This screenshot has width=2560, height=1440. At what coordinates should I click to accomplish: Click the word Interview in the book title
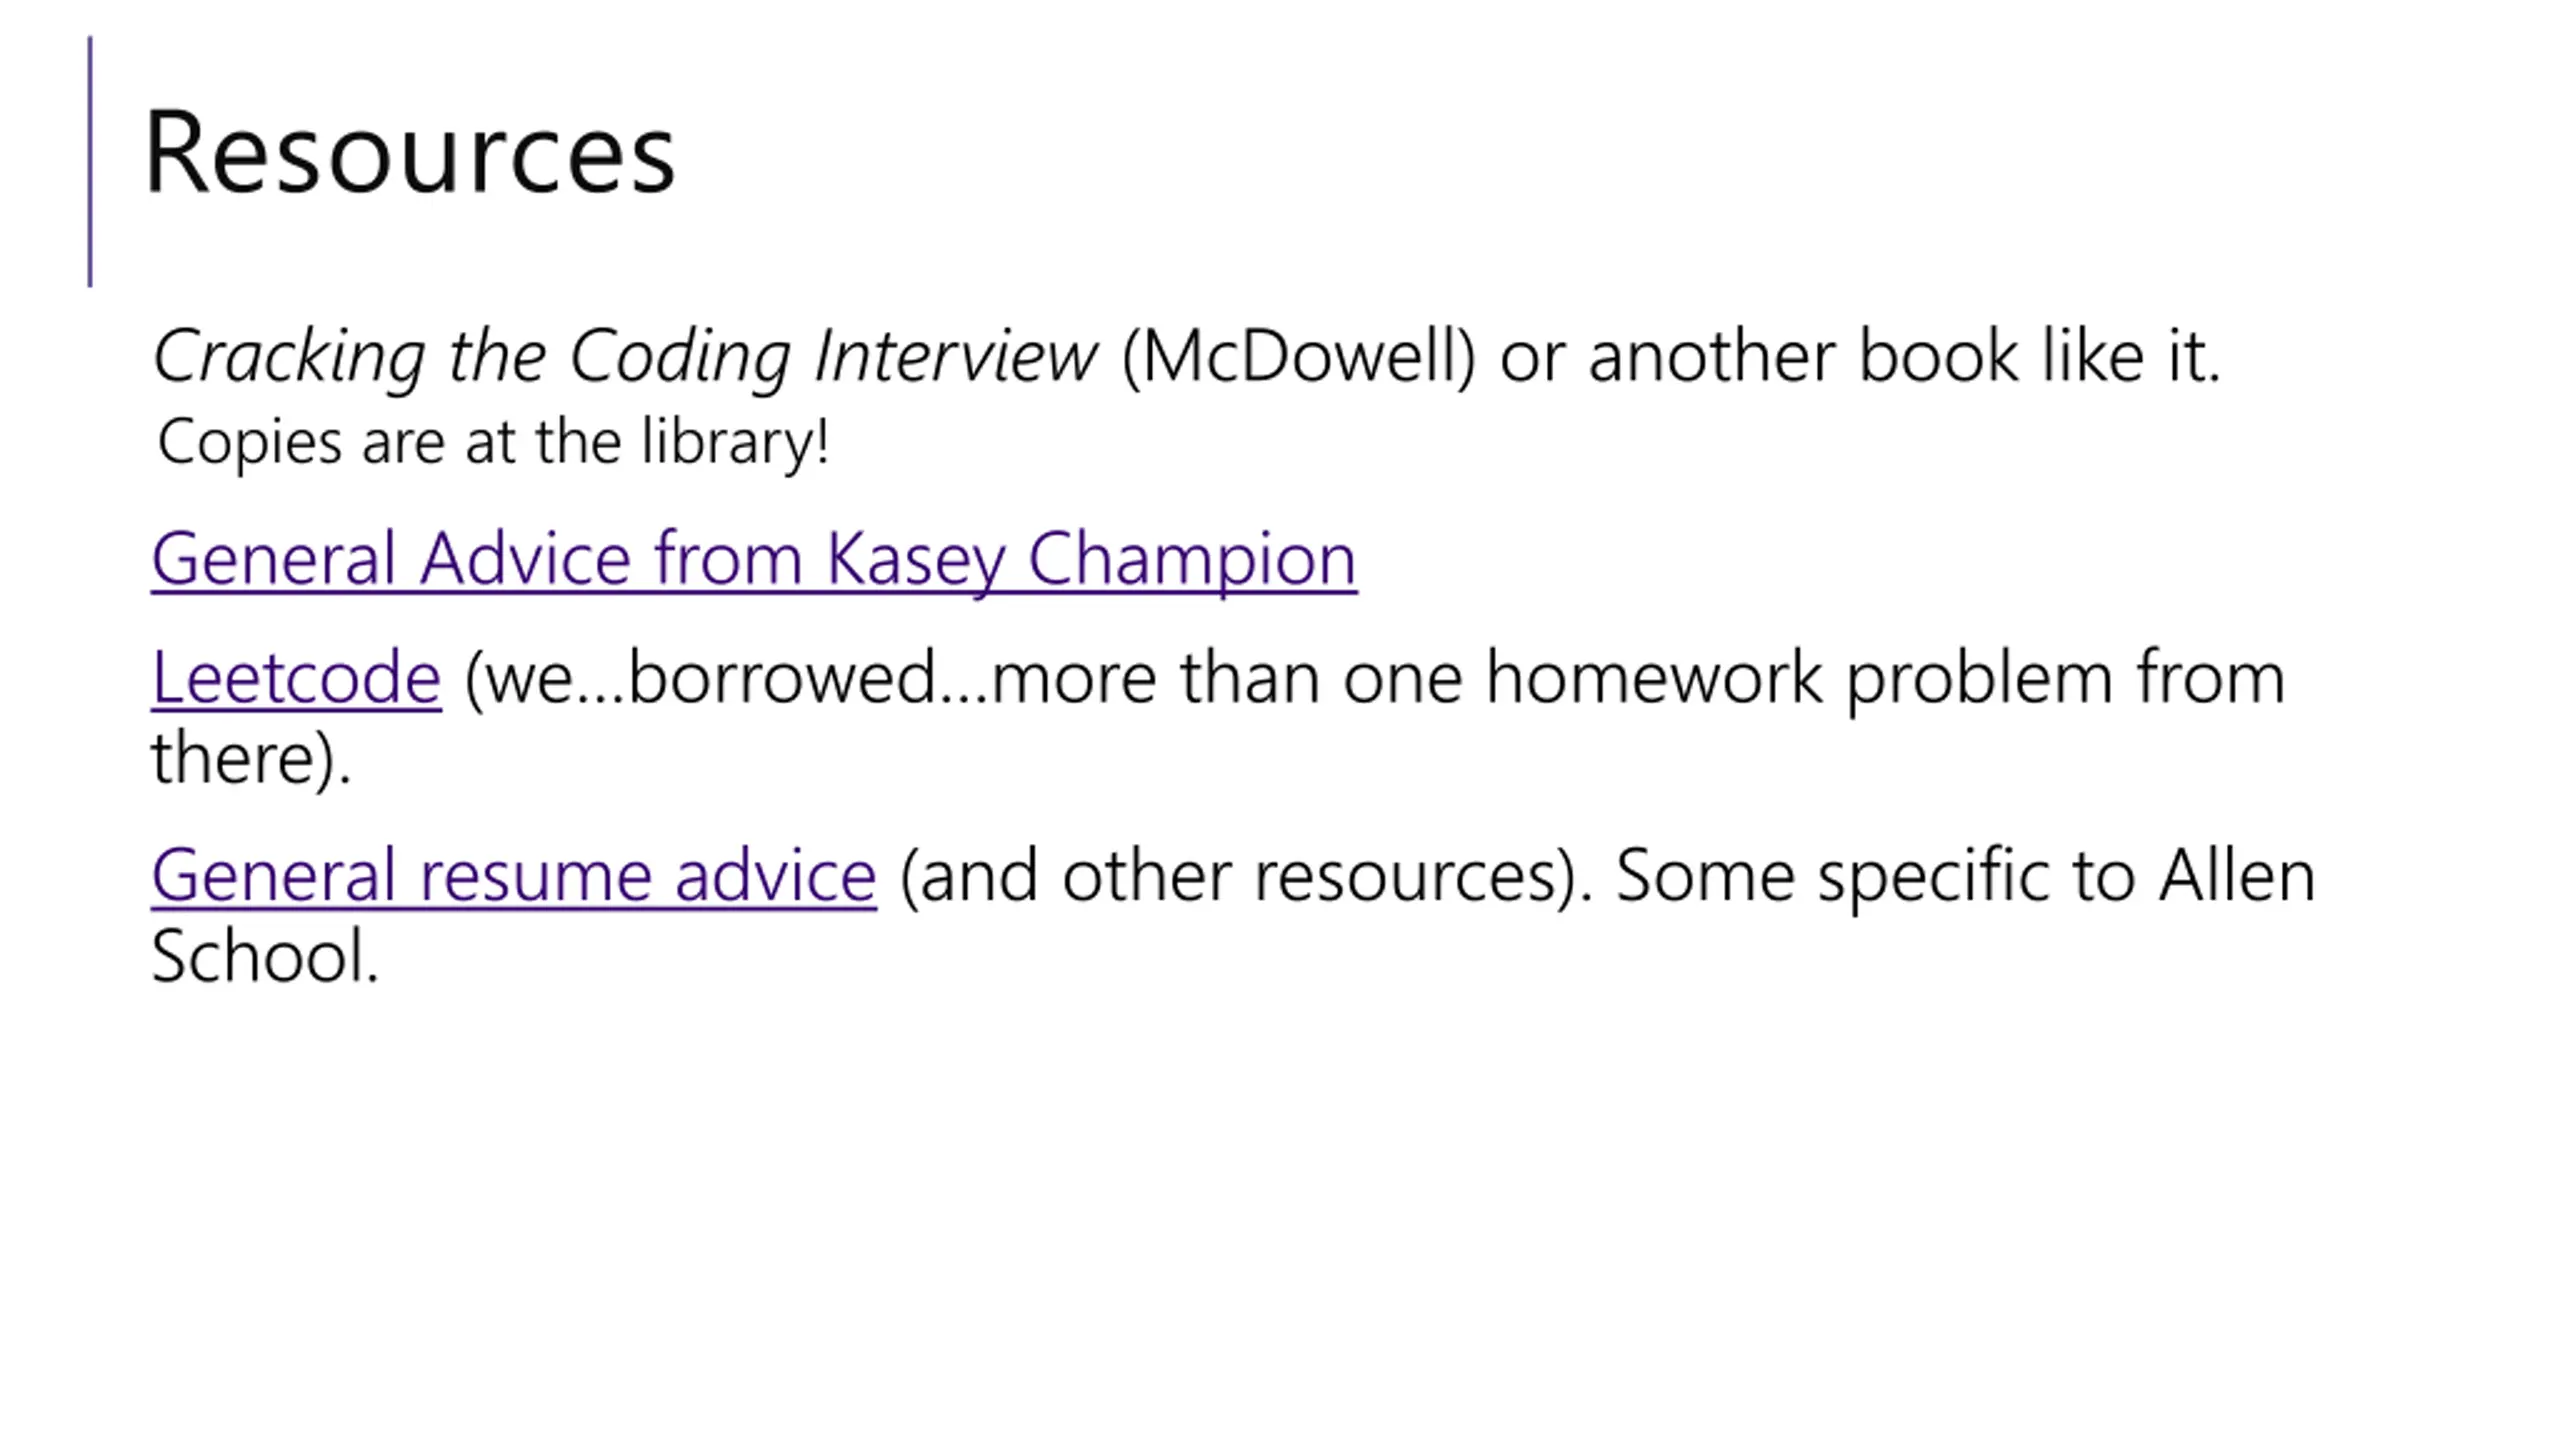click(x=956, y=355)
